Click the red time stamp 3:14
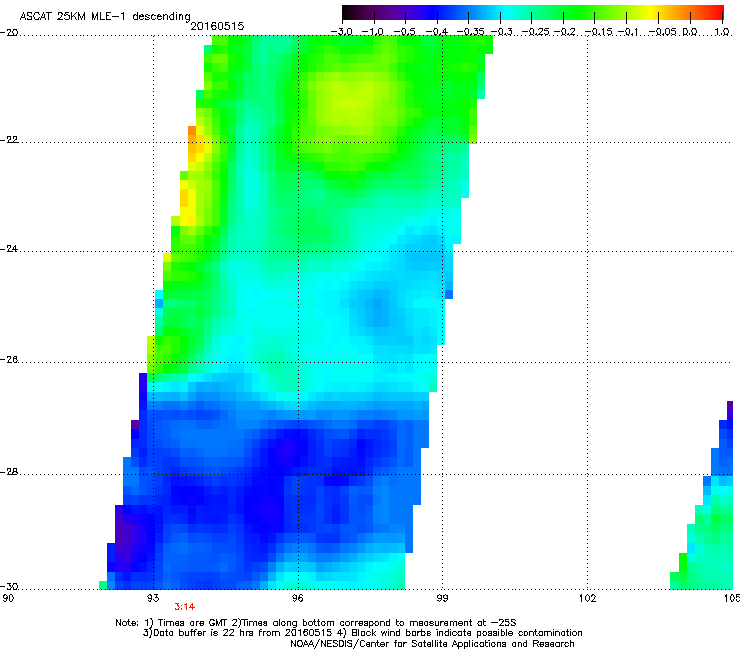This screenshot has height=650, width=740. (185, 607)
